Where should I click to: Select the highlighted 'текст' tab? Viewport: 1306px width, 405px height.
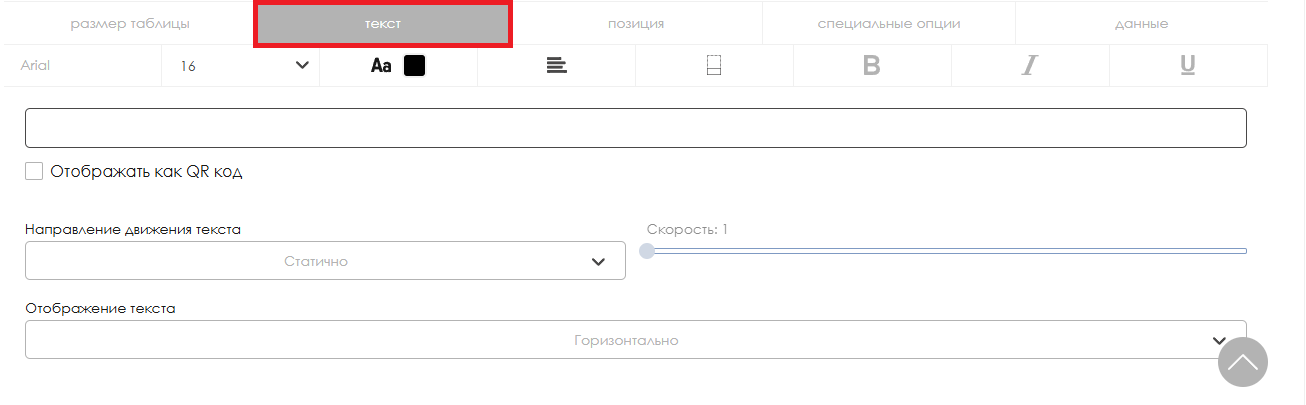383,23
